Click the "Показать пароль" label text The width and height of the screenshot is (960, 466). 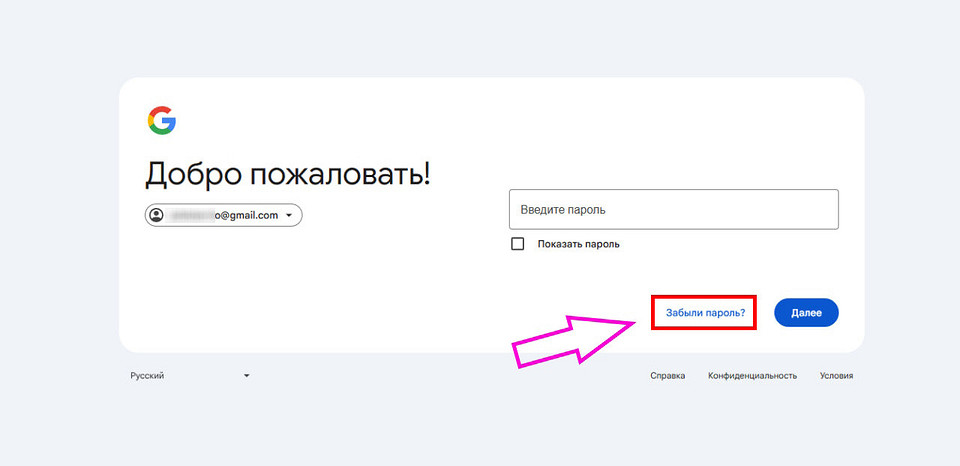coord(579,244)
